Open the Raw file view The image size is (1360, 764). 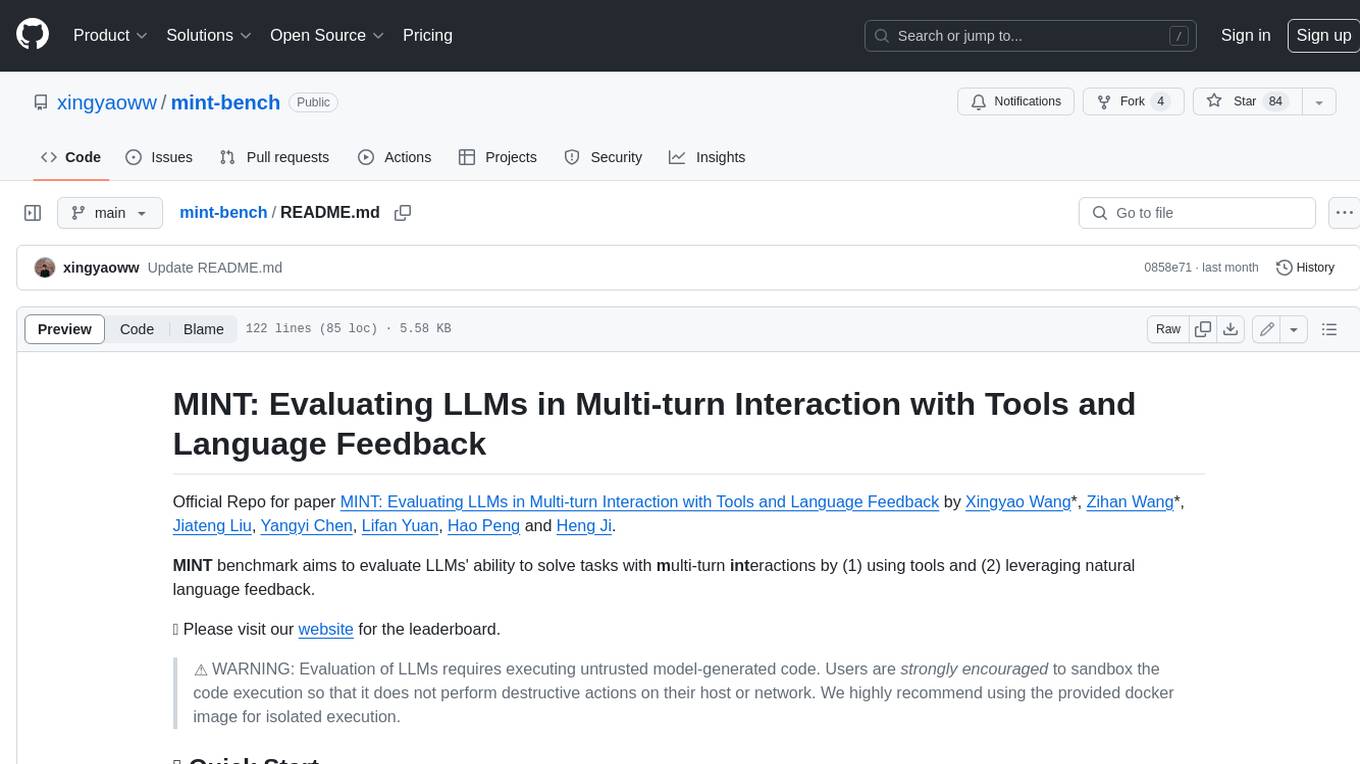pyautogui.click(x=1168, y=329)
